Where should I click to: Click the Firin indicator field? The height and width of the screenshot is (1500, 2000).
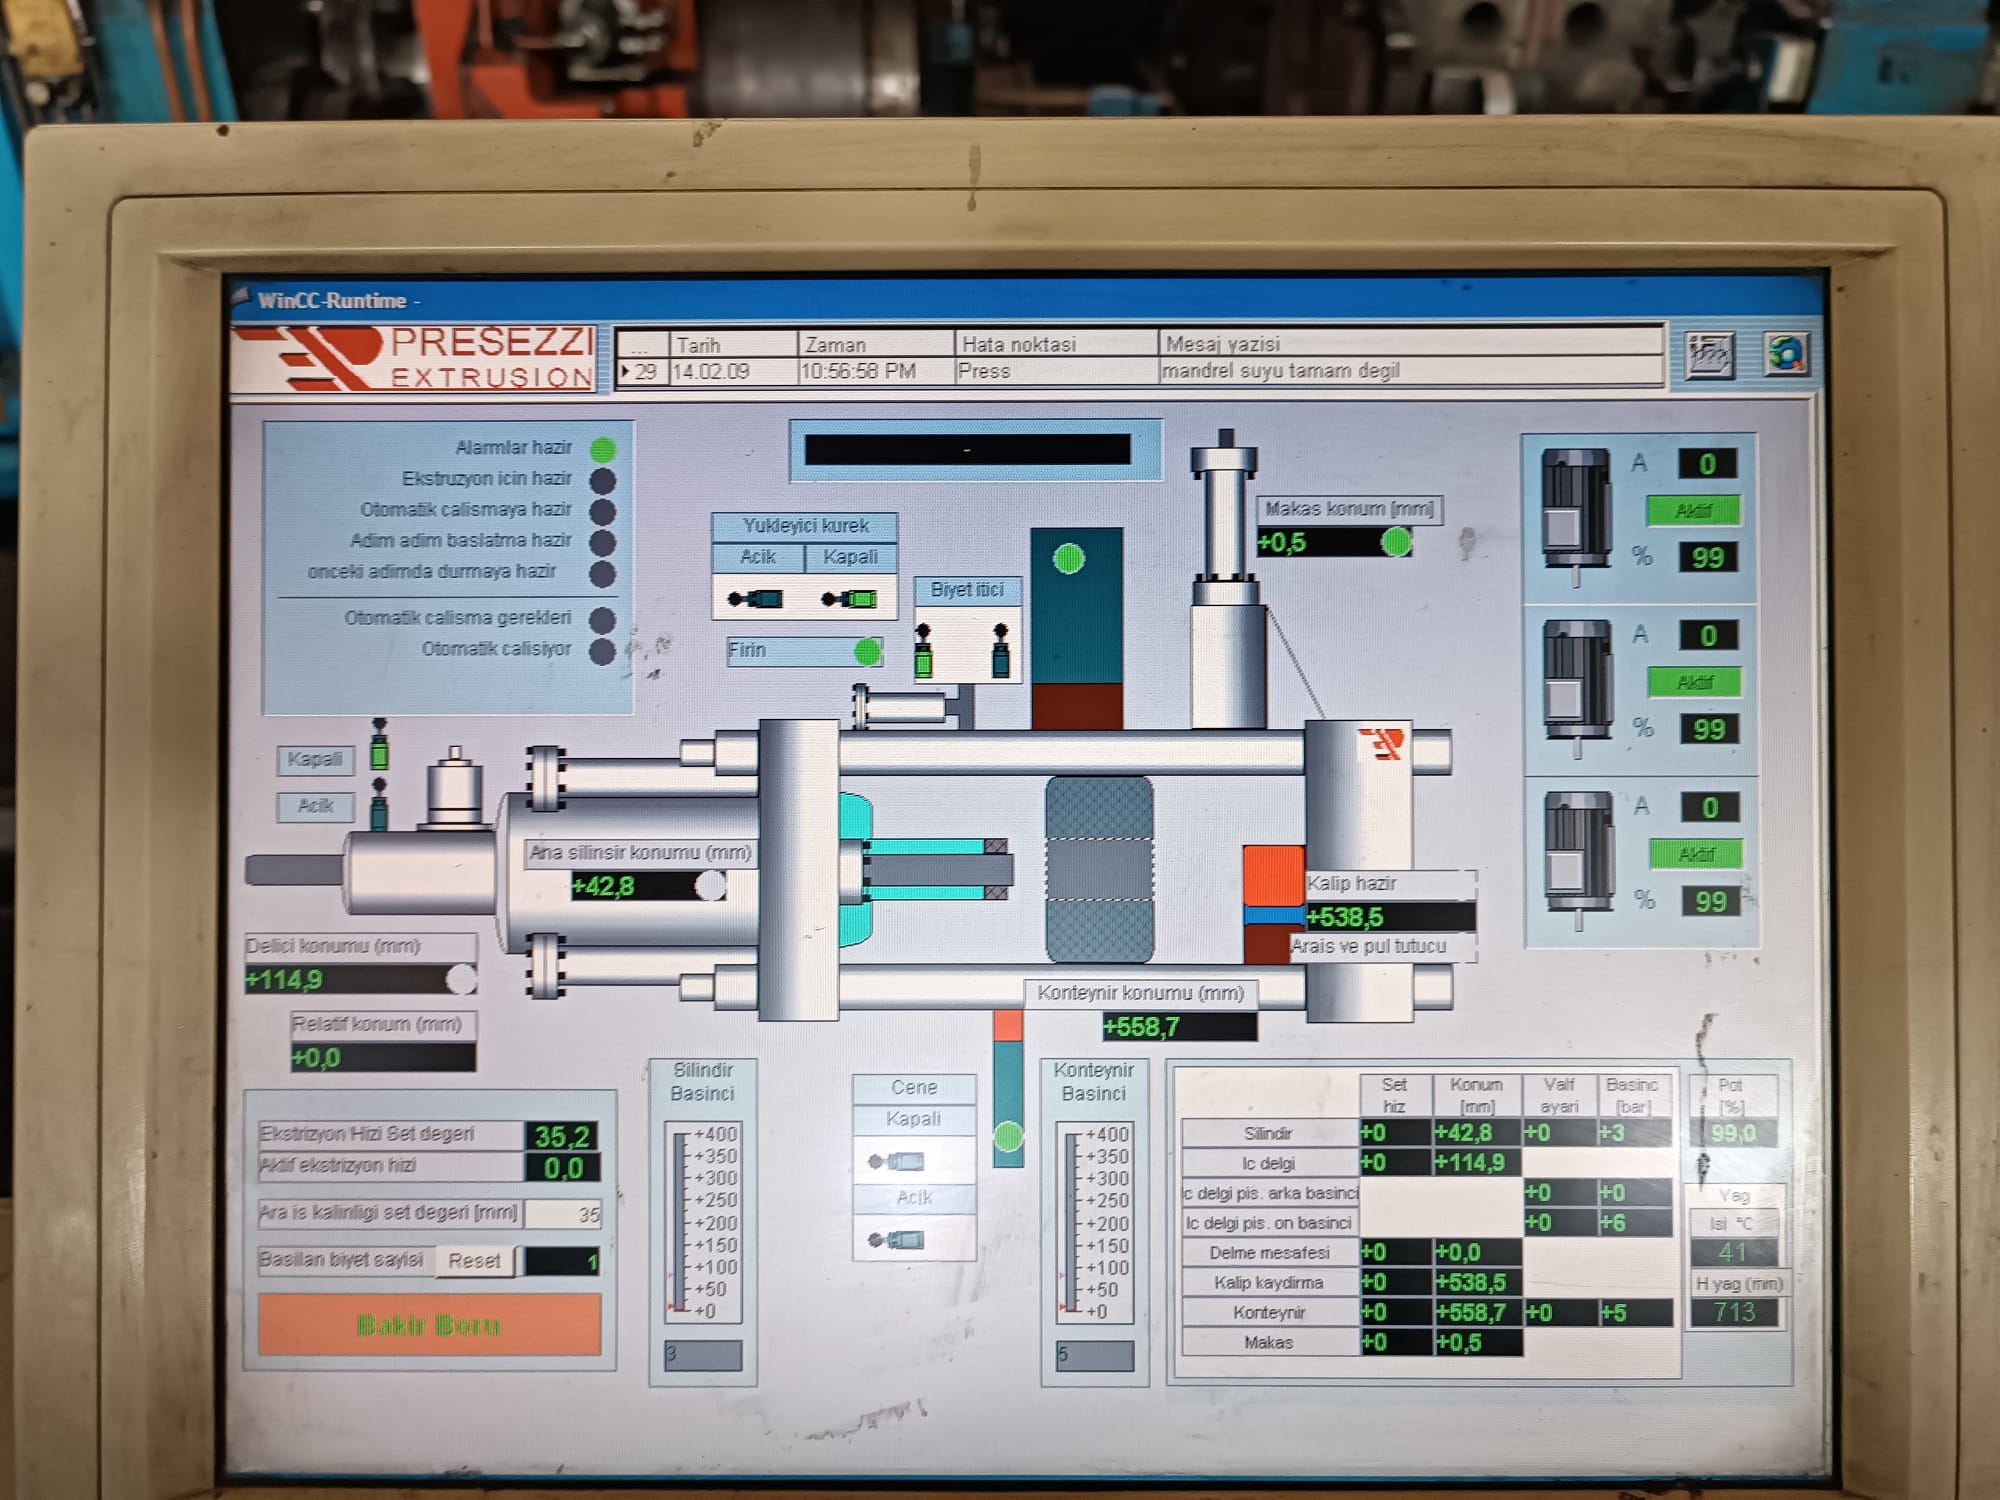(x=804, y=651)
